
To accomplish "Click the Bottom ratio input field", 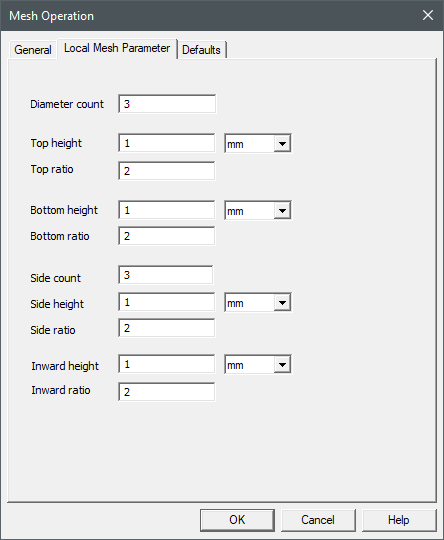I will coord(167,236).
